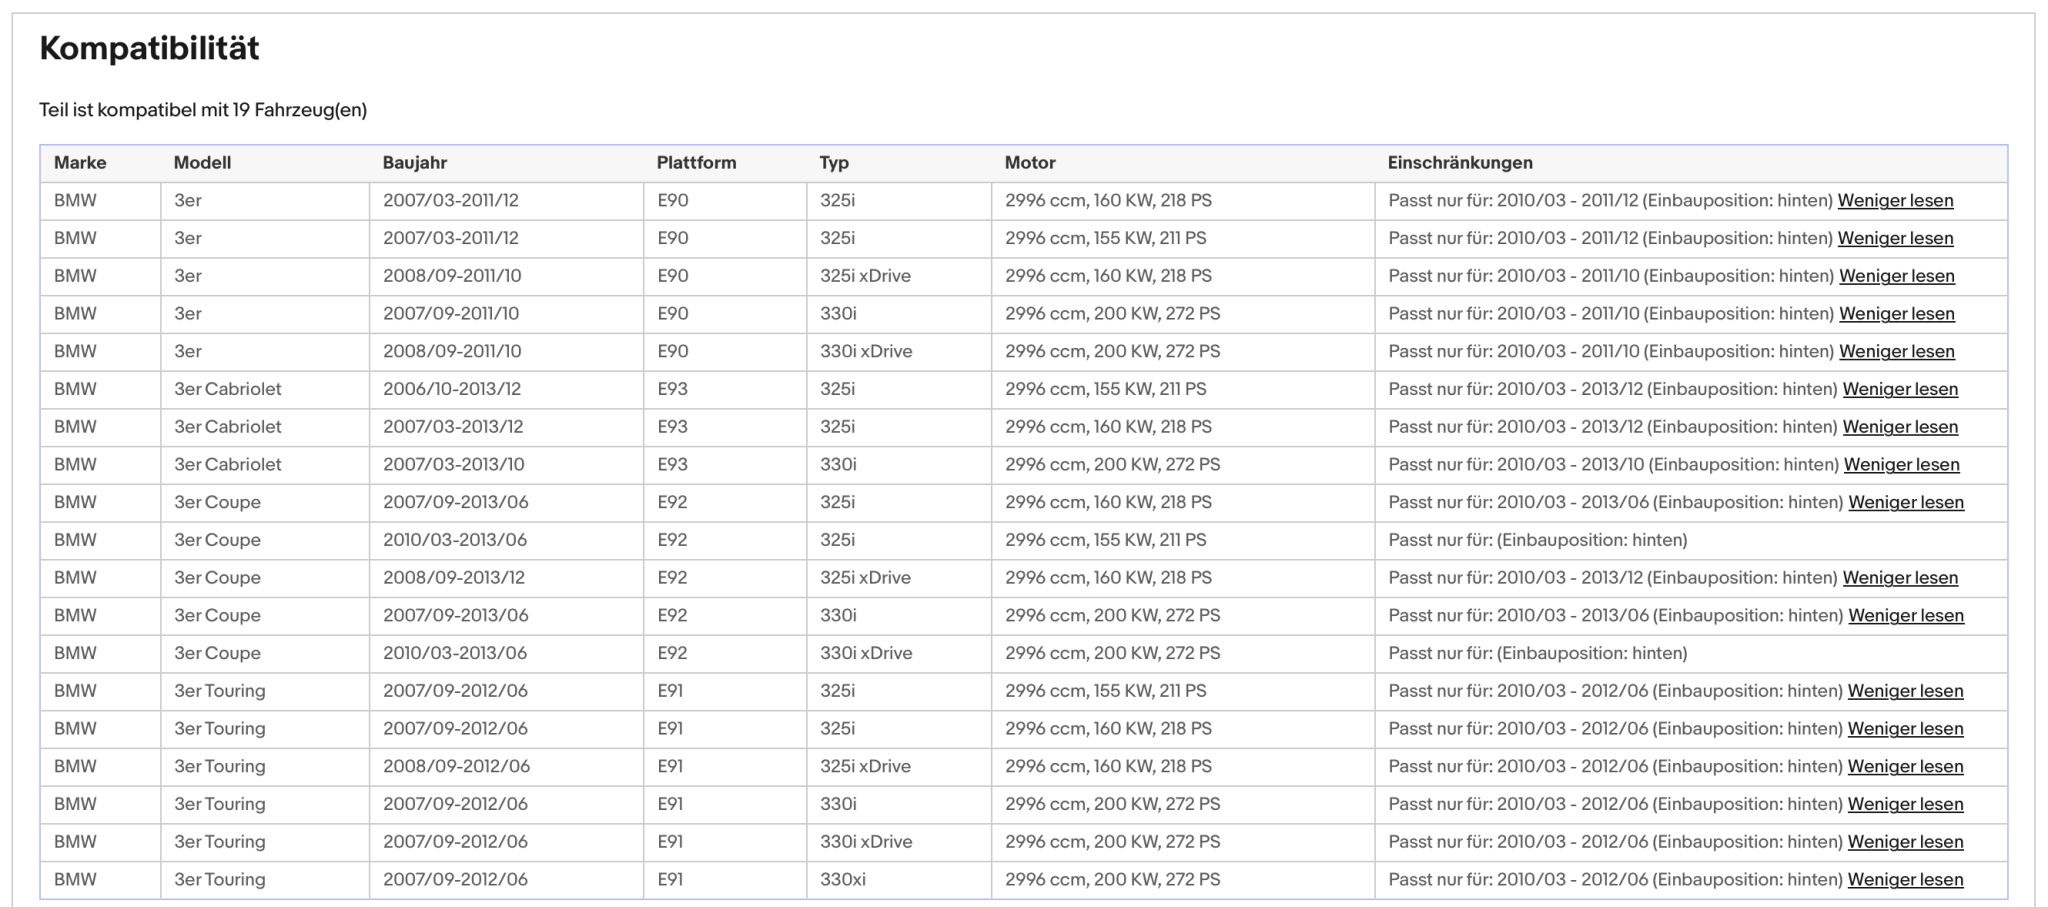This screenshot has height=907, width=2048.
Task: Collapse restriction for Touring 330i xDrive
Action: pos(1905,842)
